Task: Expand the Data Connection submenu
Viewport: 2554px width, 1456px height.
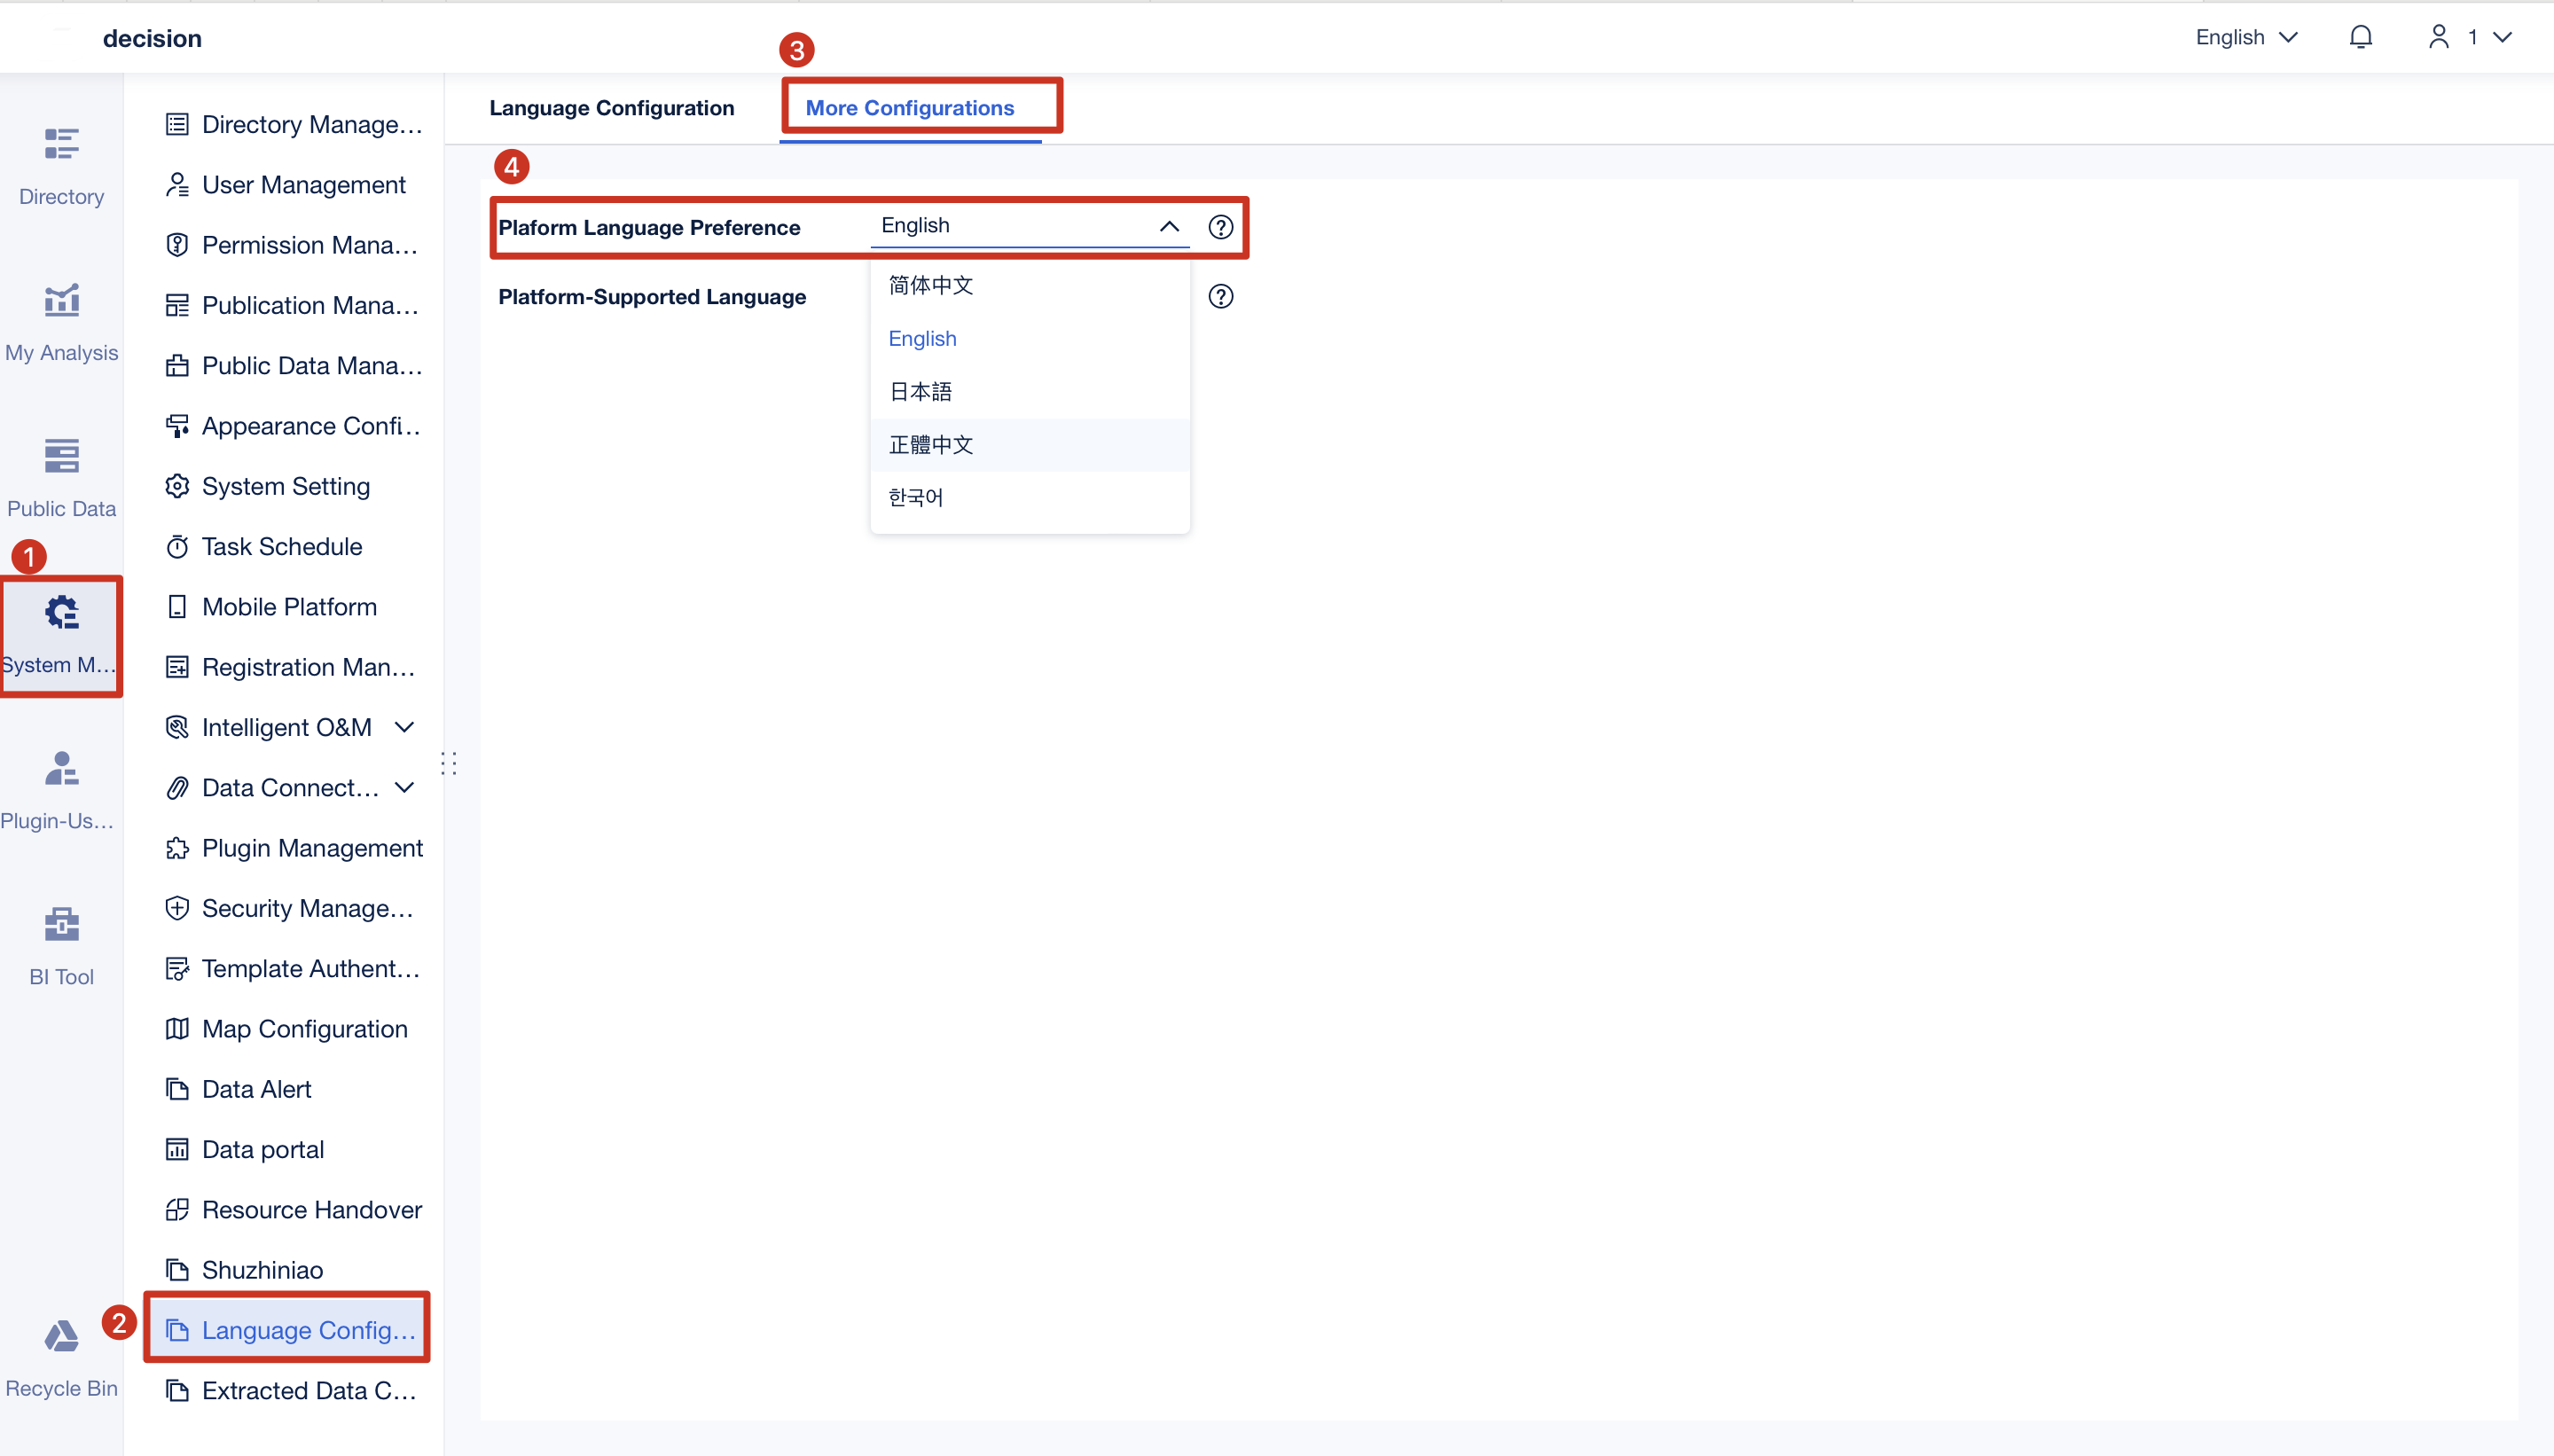Action: coord(404,787)
